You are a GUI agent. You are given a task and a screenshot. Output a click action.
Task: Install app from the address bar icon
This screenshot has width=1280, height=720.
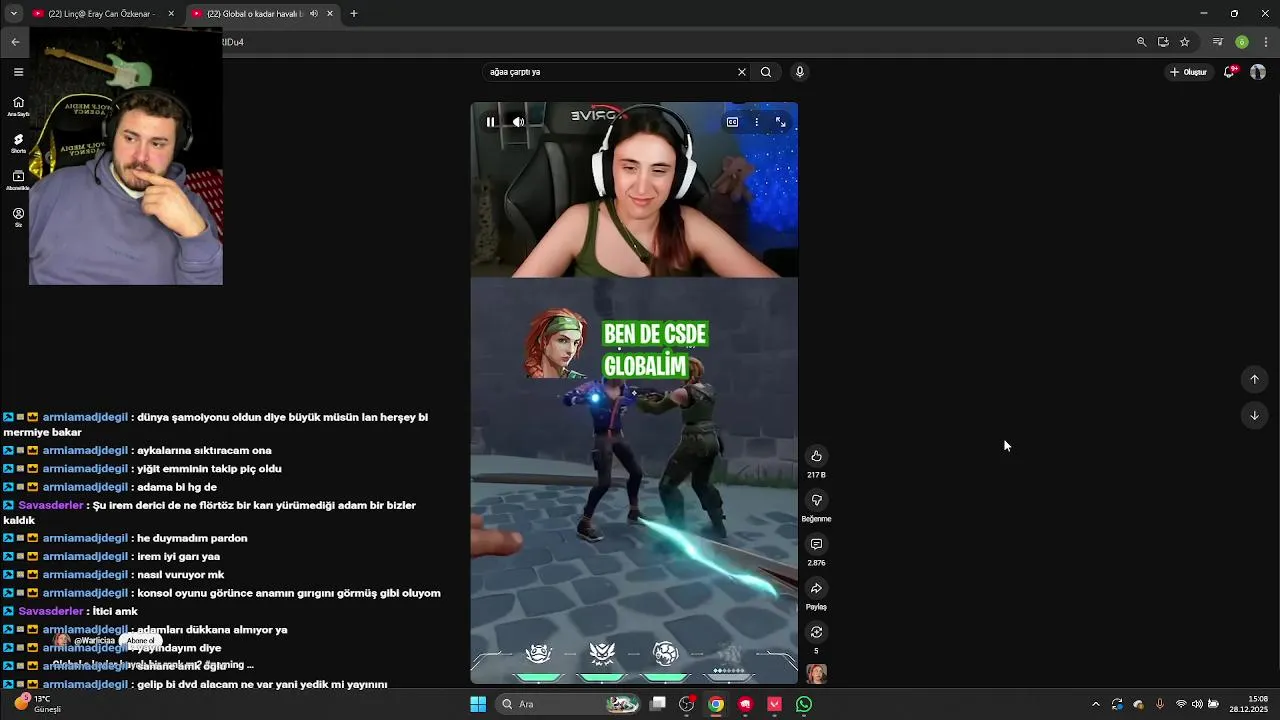click(x=1163, y=42)
